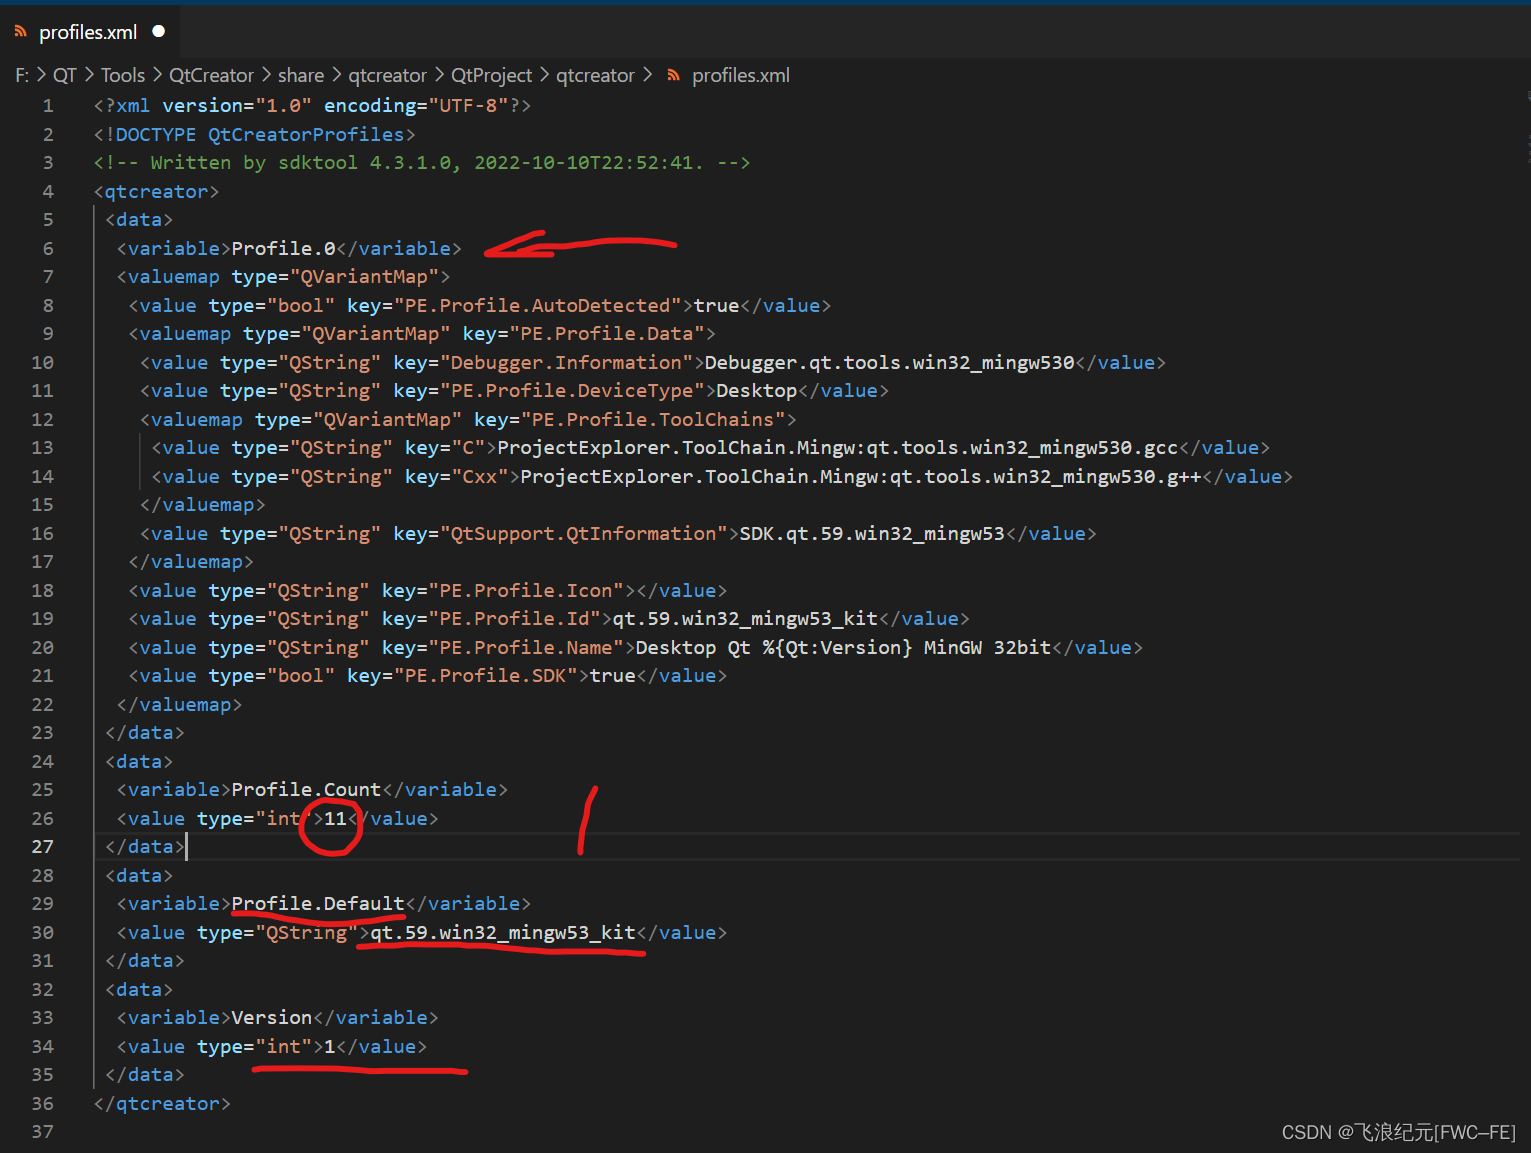Open the QT breadcrumb folder
The image size is (1531, 1153).
pos(65,76)
